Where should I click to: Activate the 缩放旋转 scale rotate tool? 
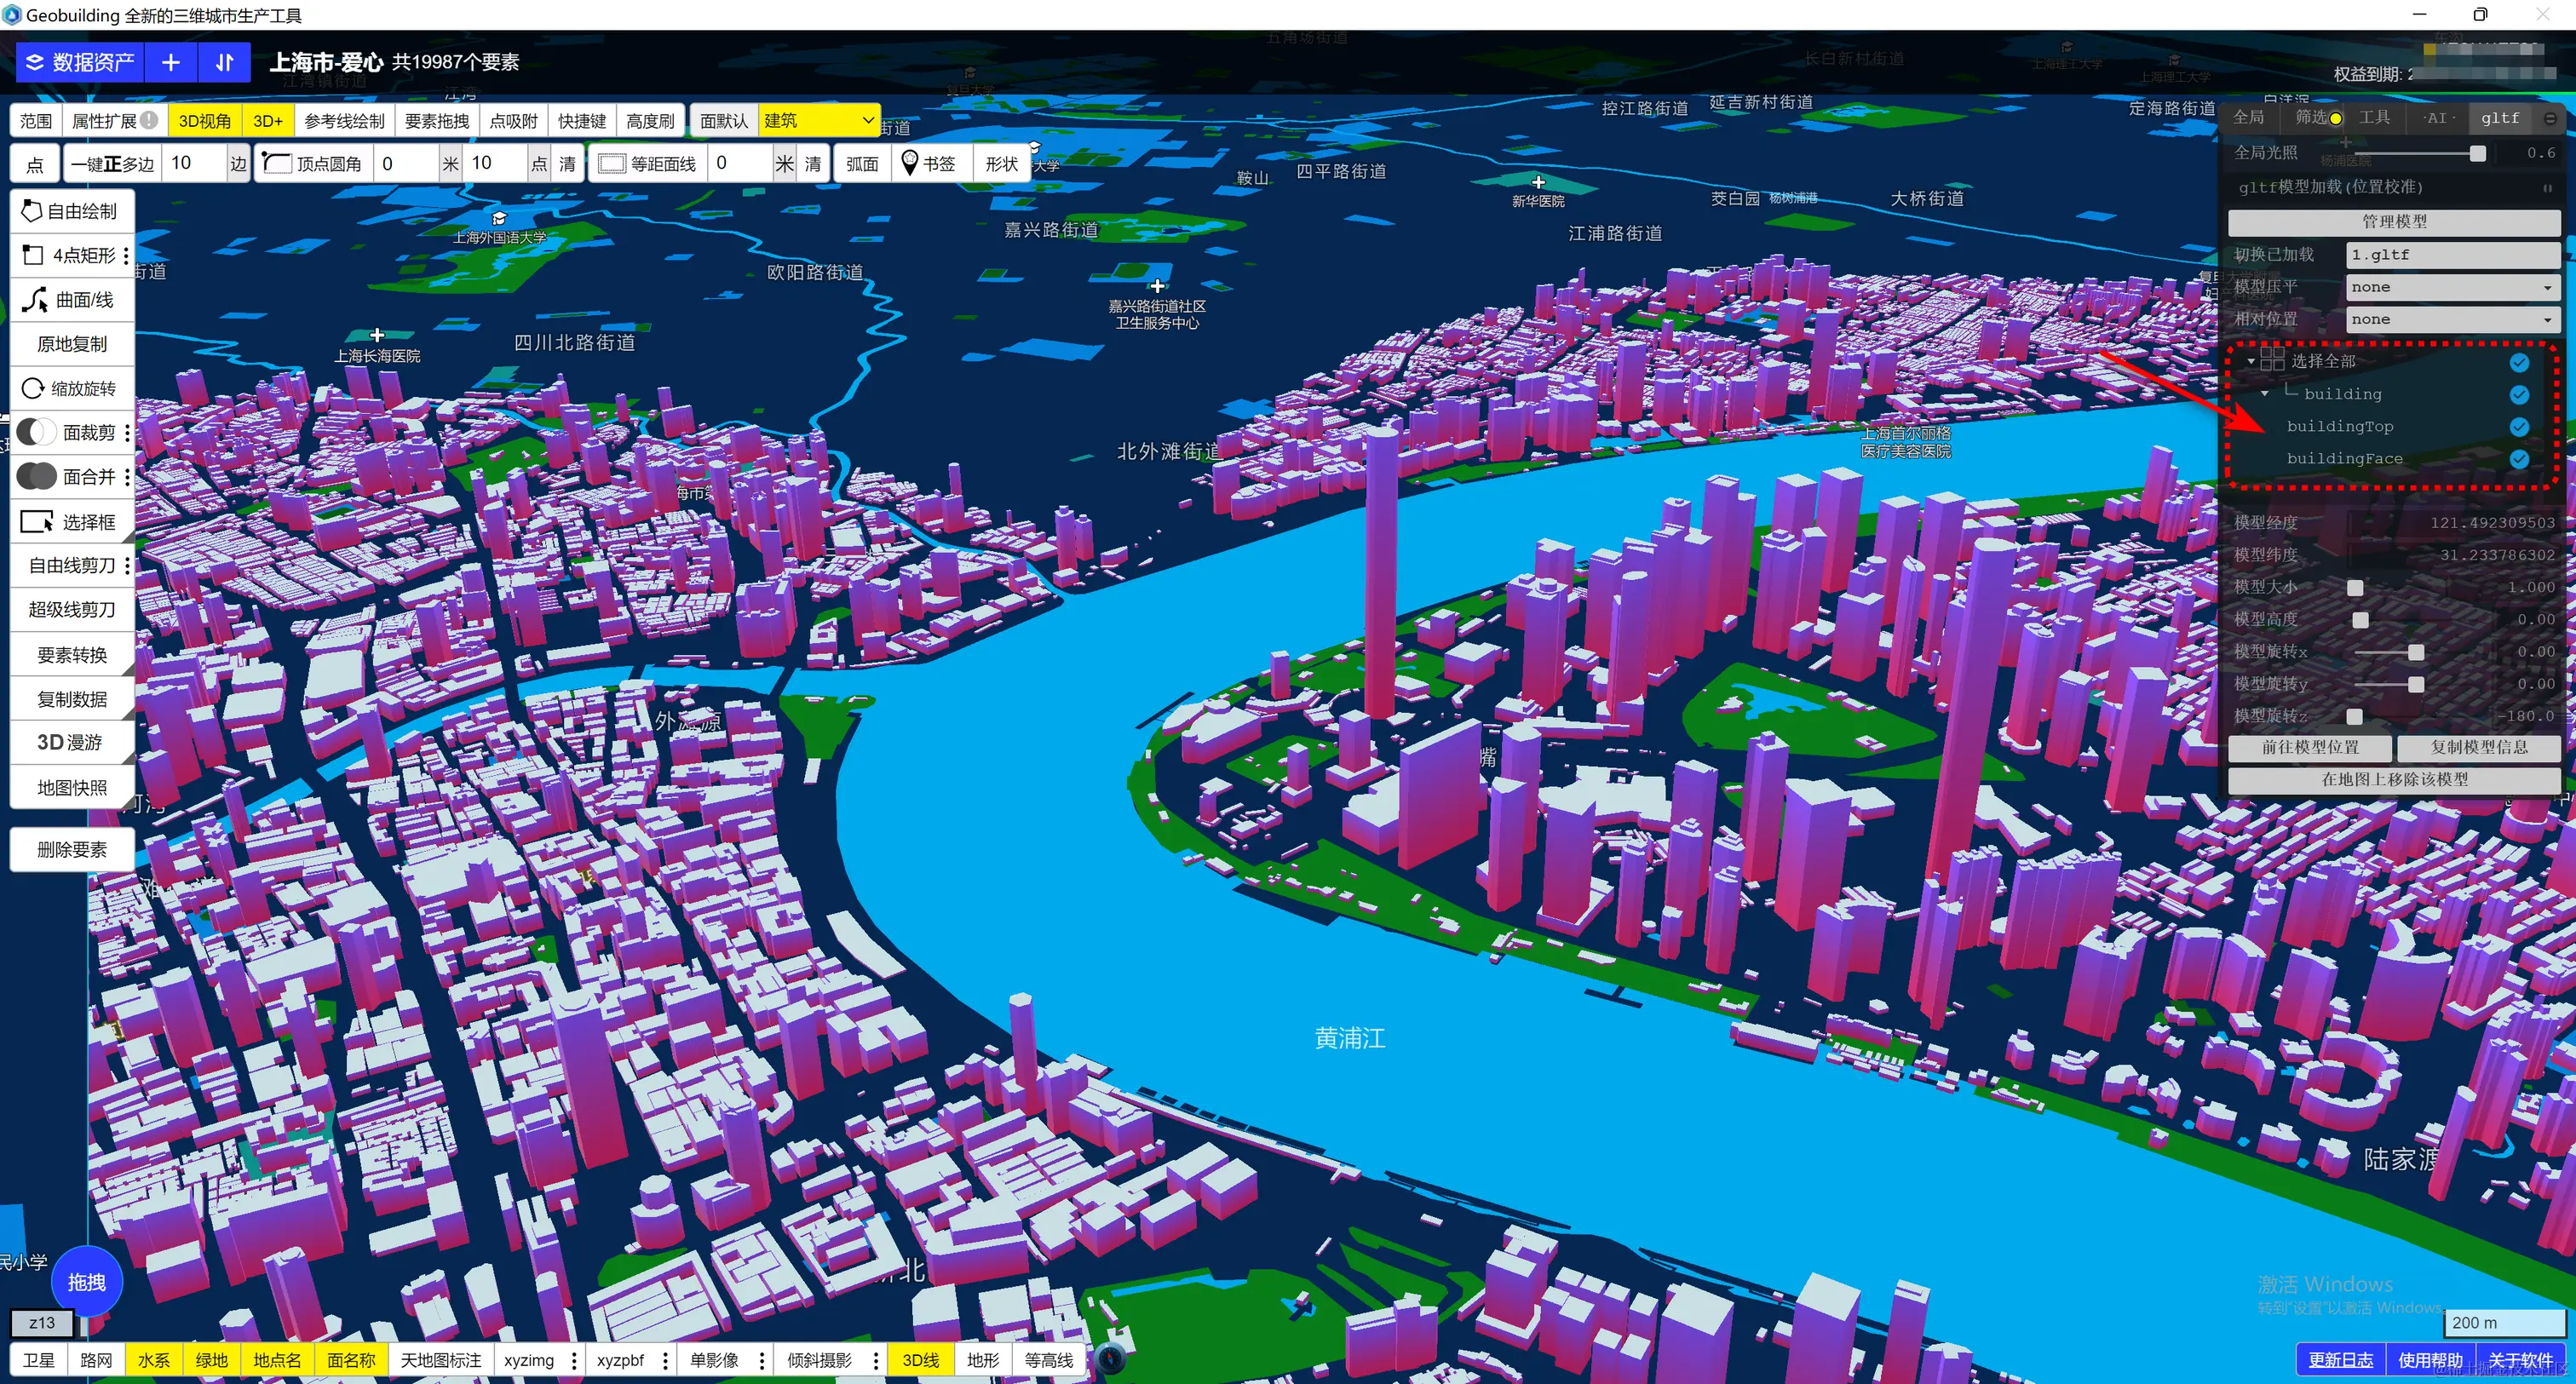click(x=72, y=388)
